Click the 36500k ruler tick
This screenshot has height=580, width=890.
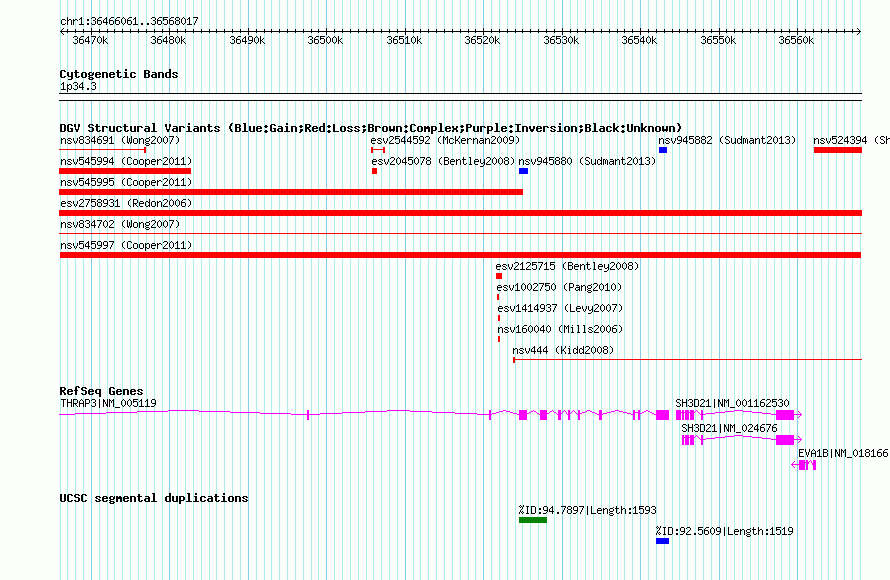point(325,40)
